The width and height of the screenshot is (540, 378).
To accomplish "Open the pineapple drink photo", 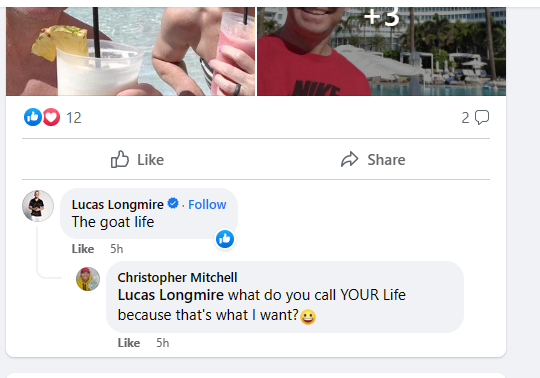I will (131, 51).
